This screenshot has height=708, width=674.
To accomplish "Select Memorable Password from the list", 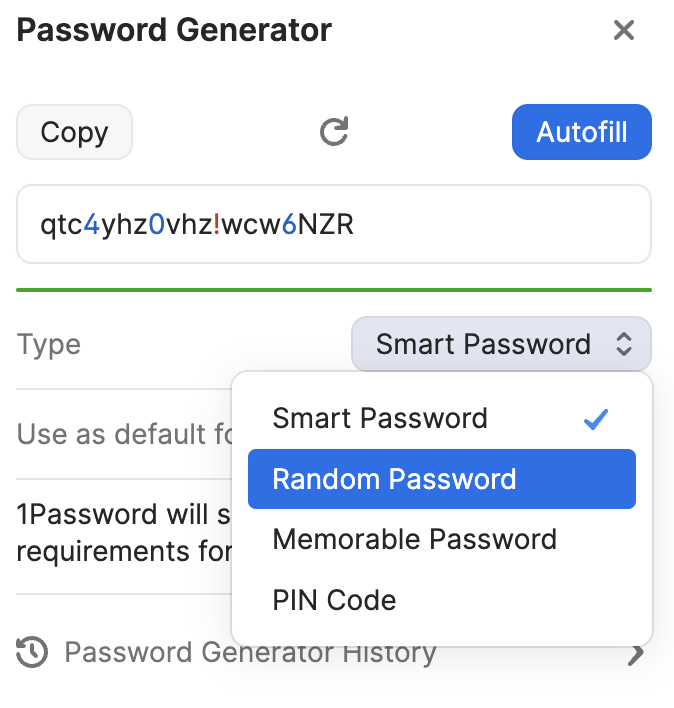I will click(x=414, y=540).
